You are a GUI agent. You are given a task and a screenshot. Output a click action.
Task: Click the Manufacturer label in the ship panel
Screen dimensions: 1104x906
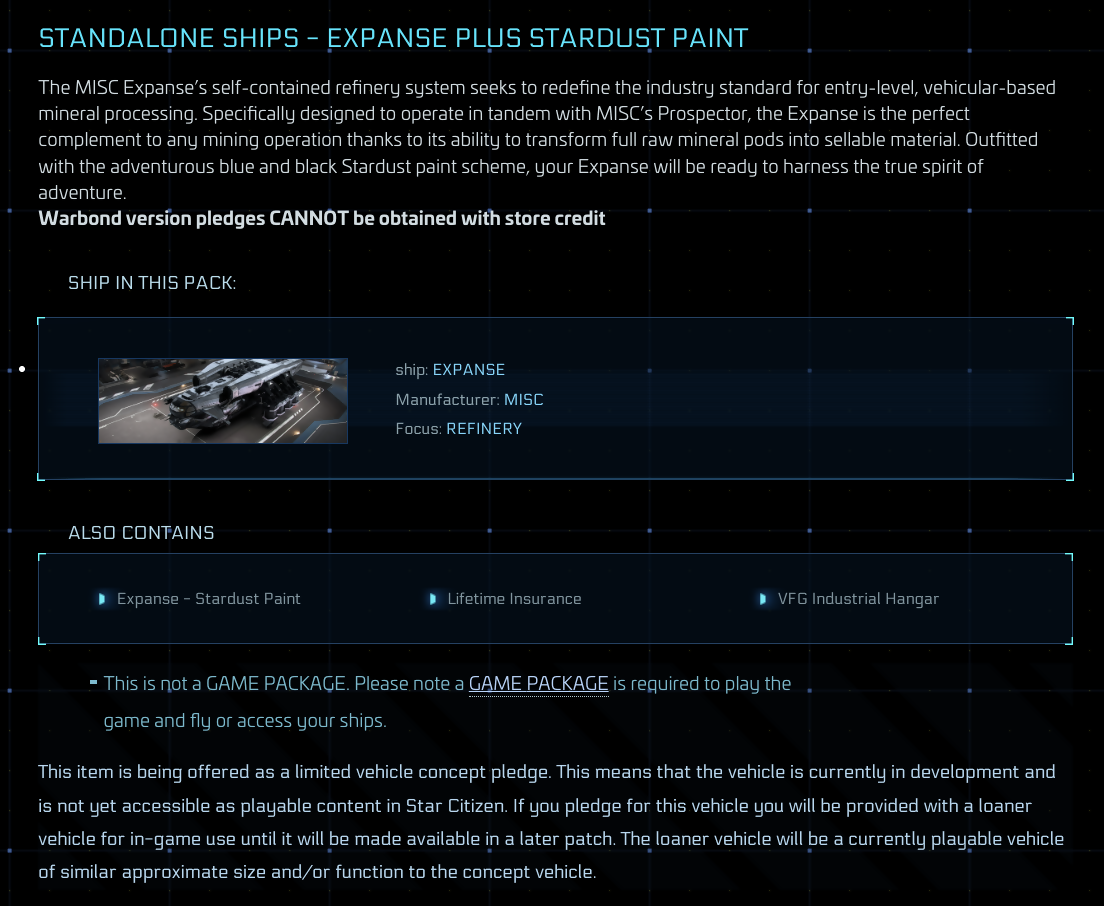[x=447, y=400]
